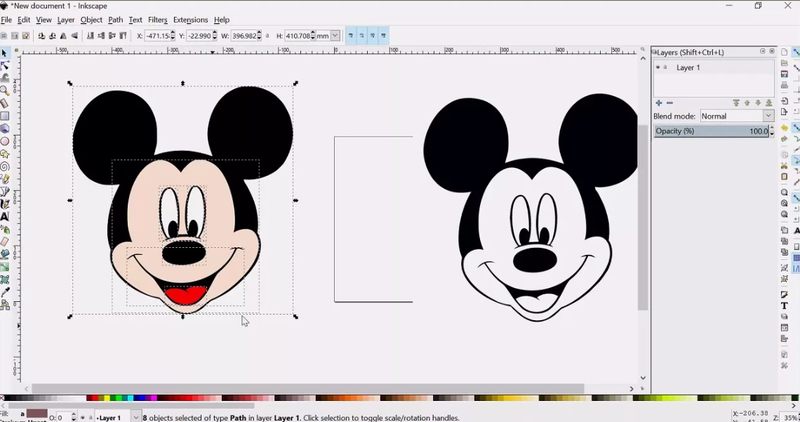Click X position stepper arrows

coord(172,36)
